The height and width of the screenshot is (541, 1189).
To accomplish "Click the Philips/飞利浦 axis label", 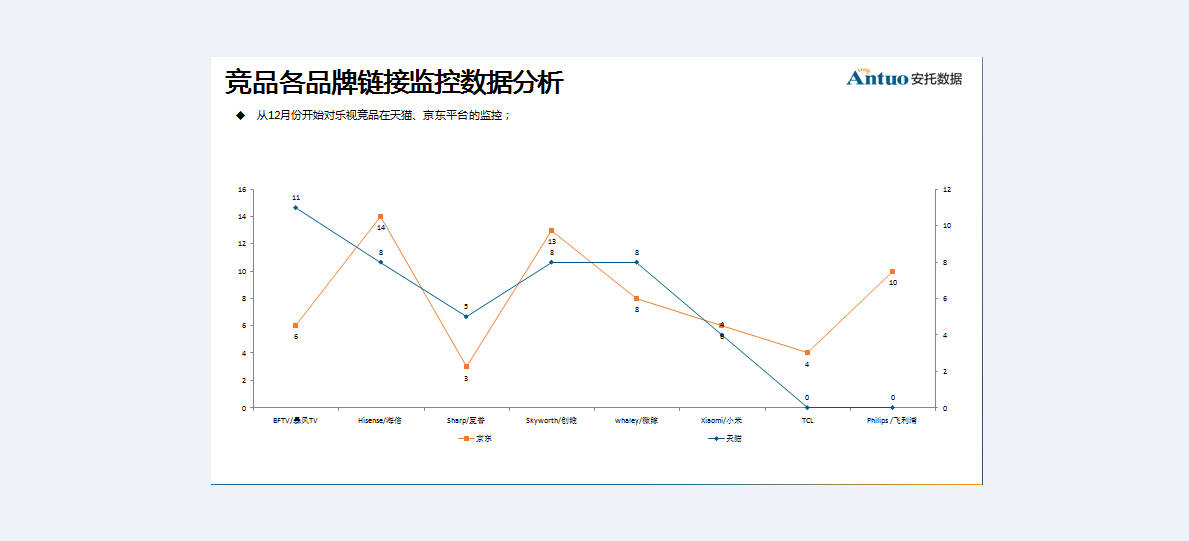I will [892, 421].
